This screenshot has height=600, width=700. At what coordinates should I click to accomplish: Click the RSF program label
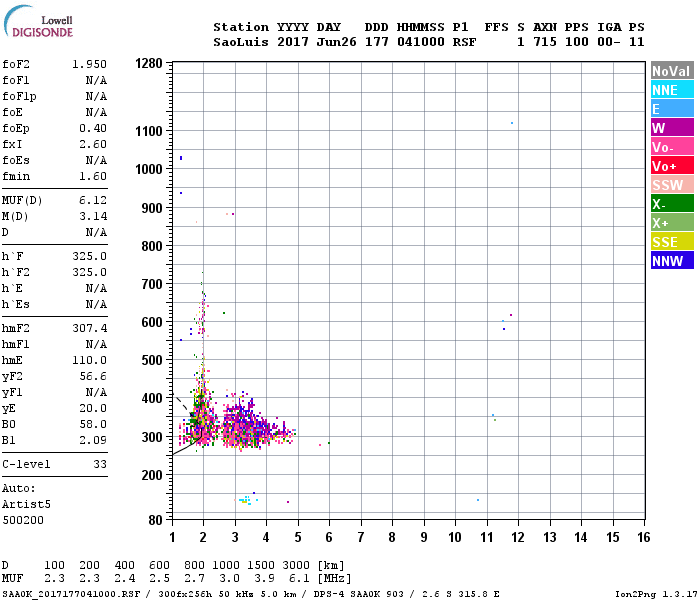[x=464, y=42]
